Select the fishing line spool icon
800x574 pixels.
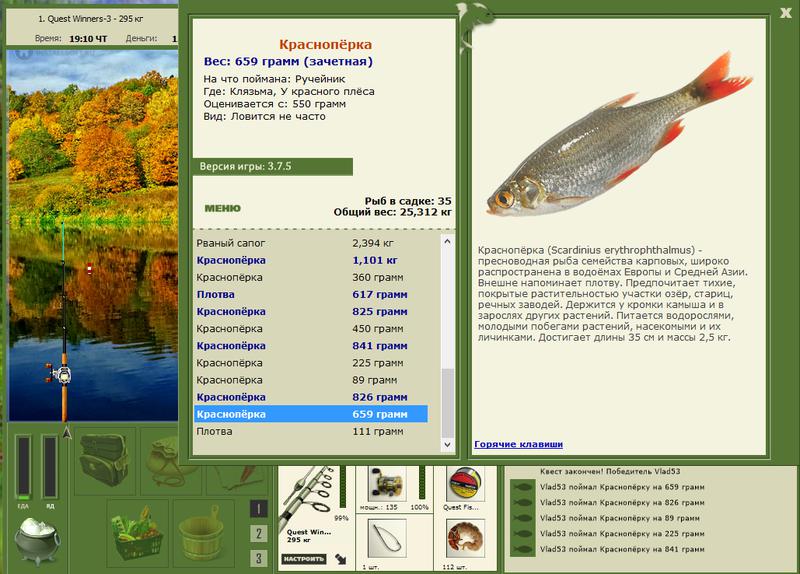tap(465, 484)
